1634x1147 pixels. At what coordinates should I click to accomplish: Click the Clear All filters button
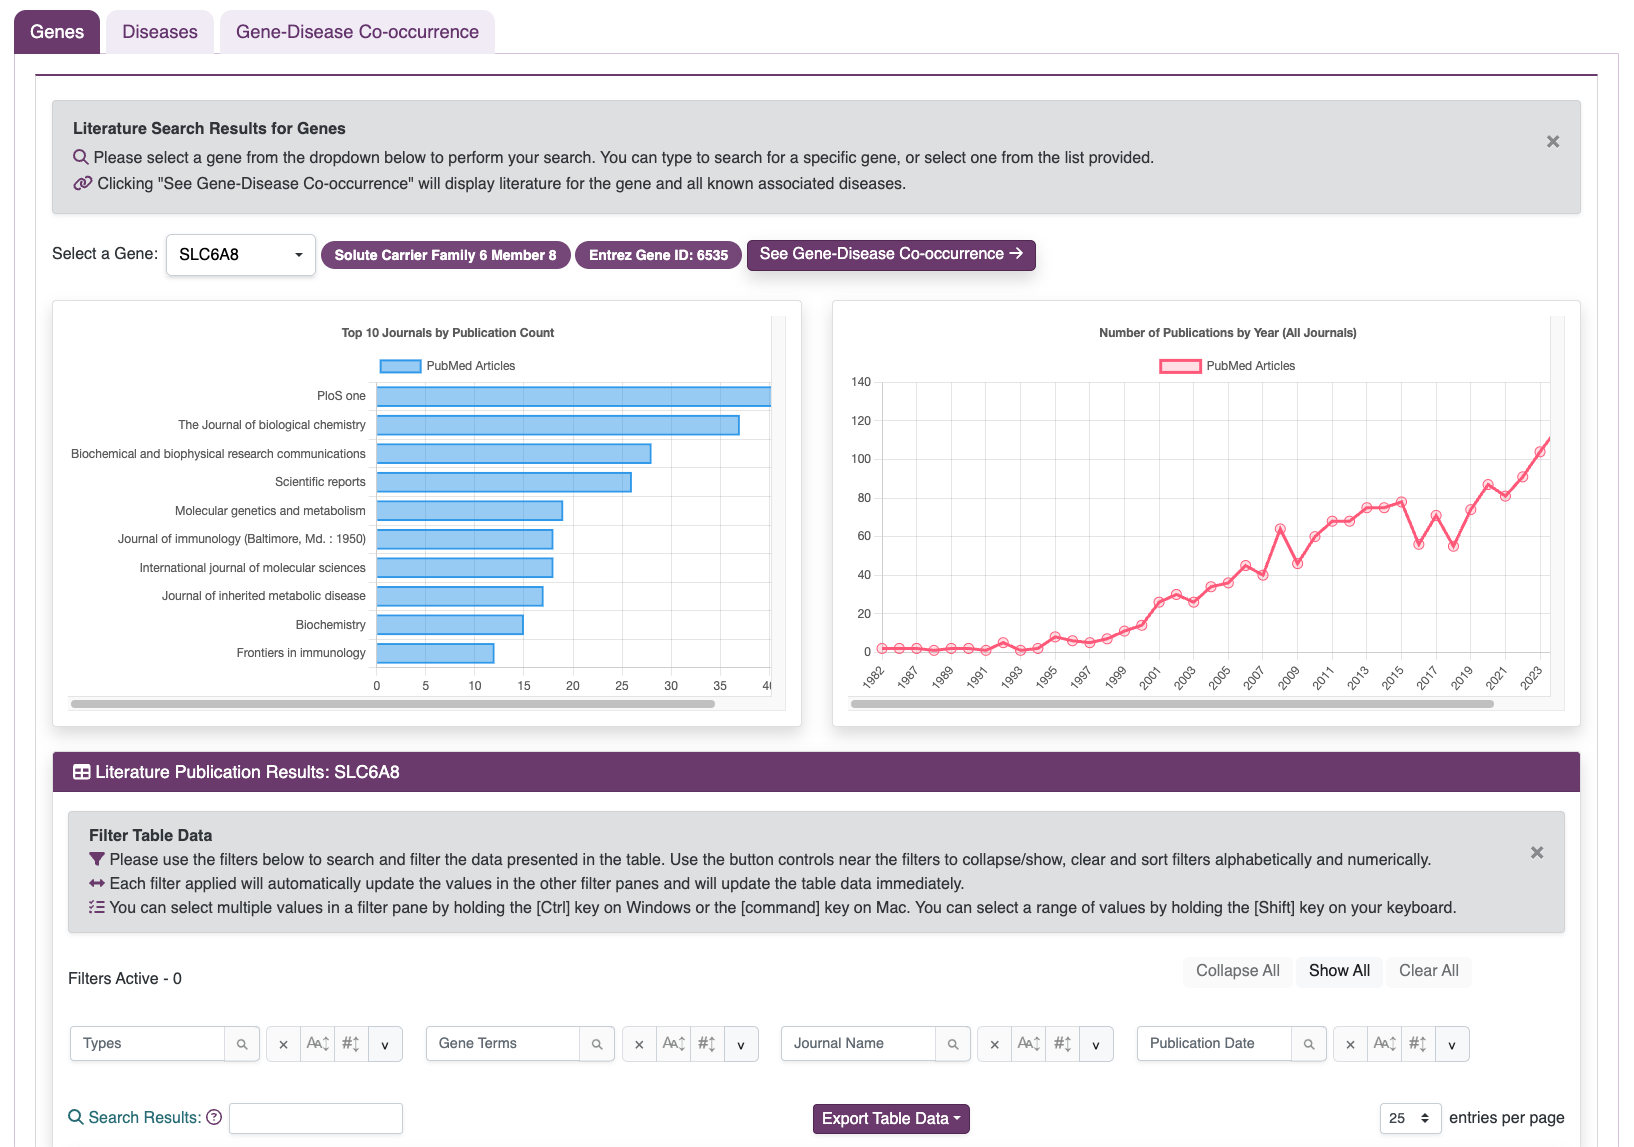[1428, 970]
